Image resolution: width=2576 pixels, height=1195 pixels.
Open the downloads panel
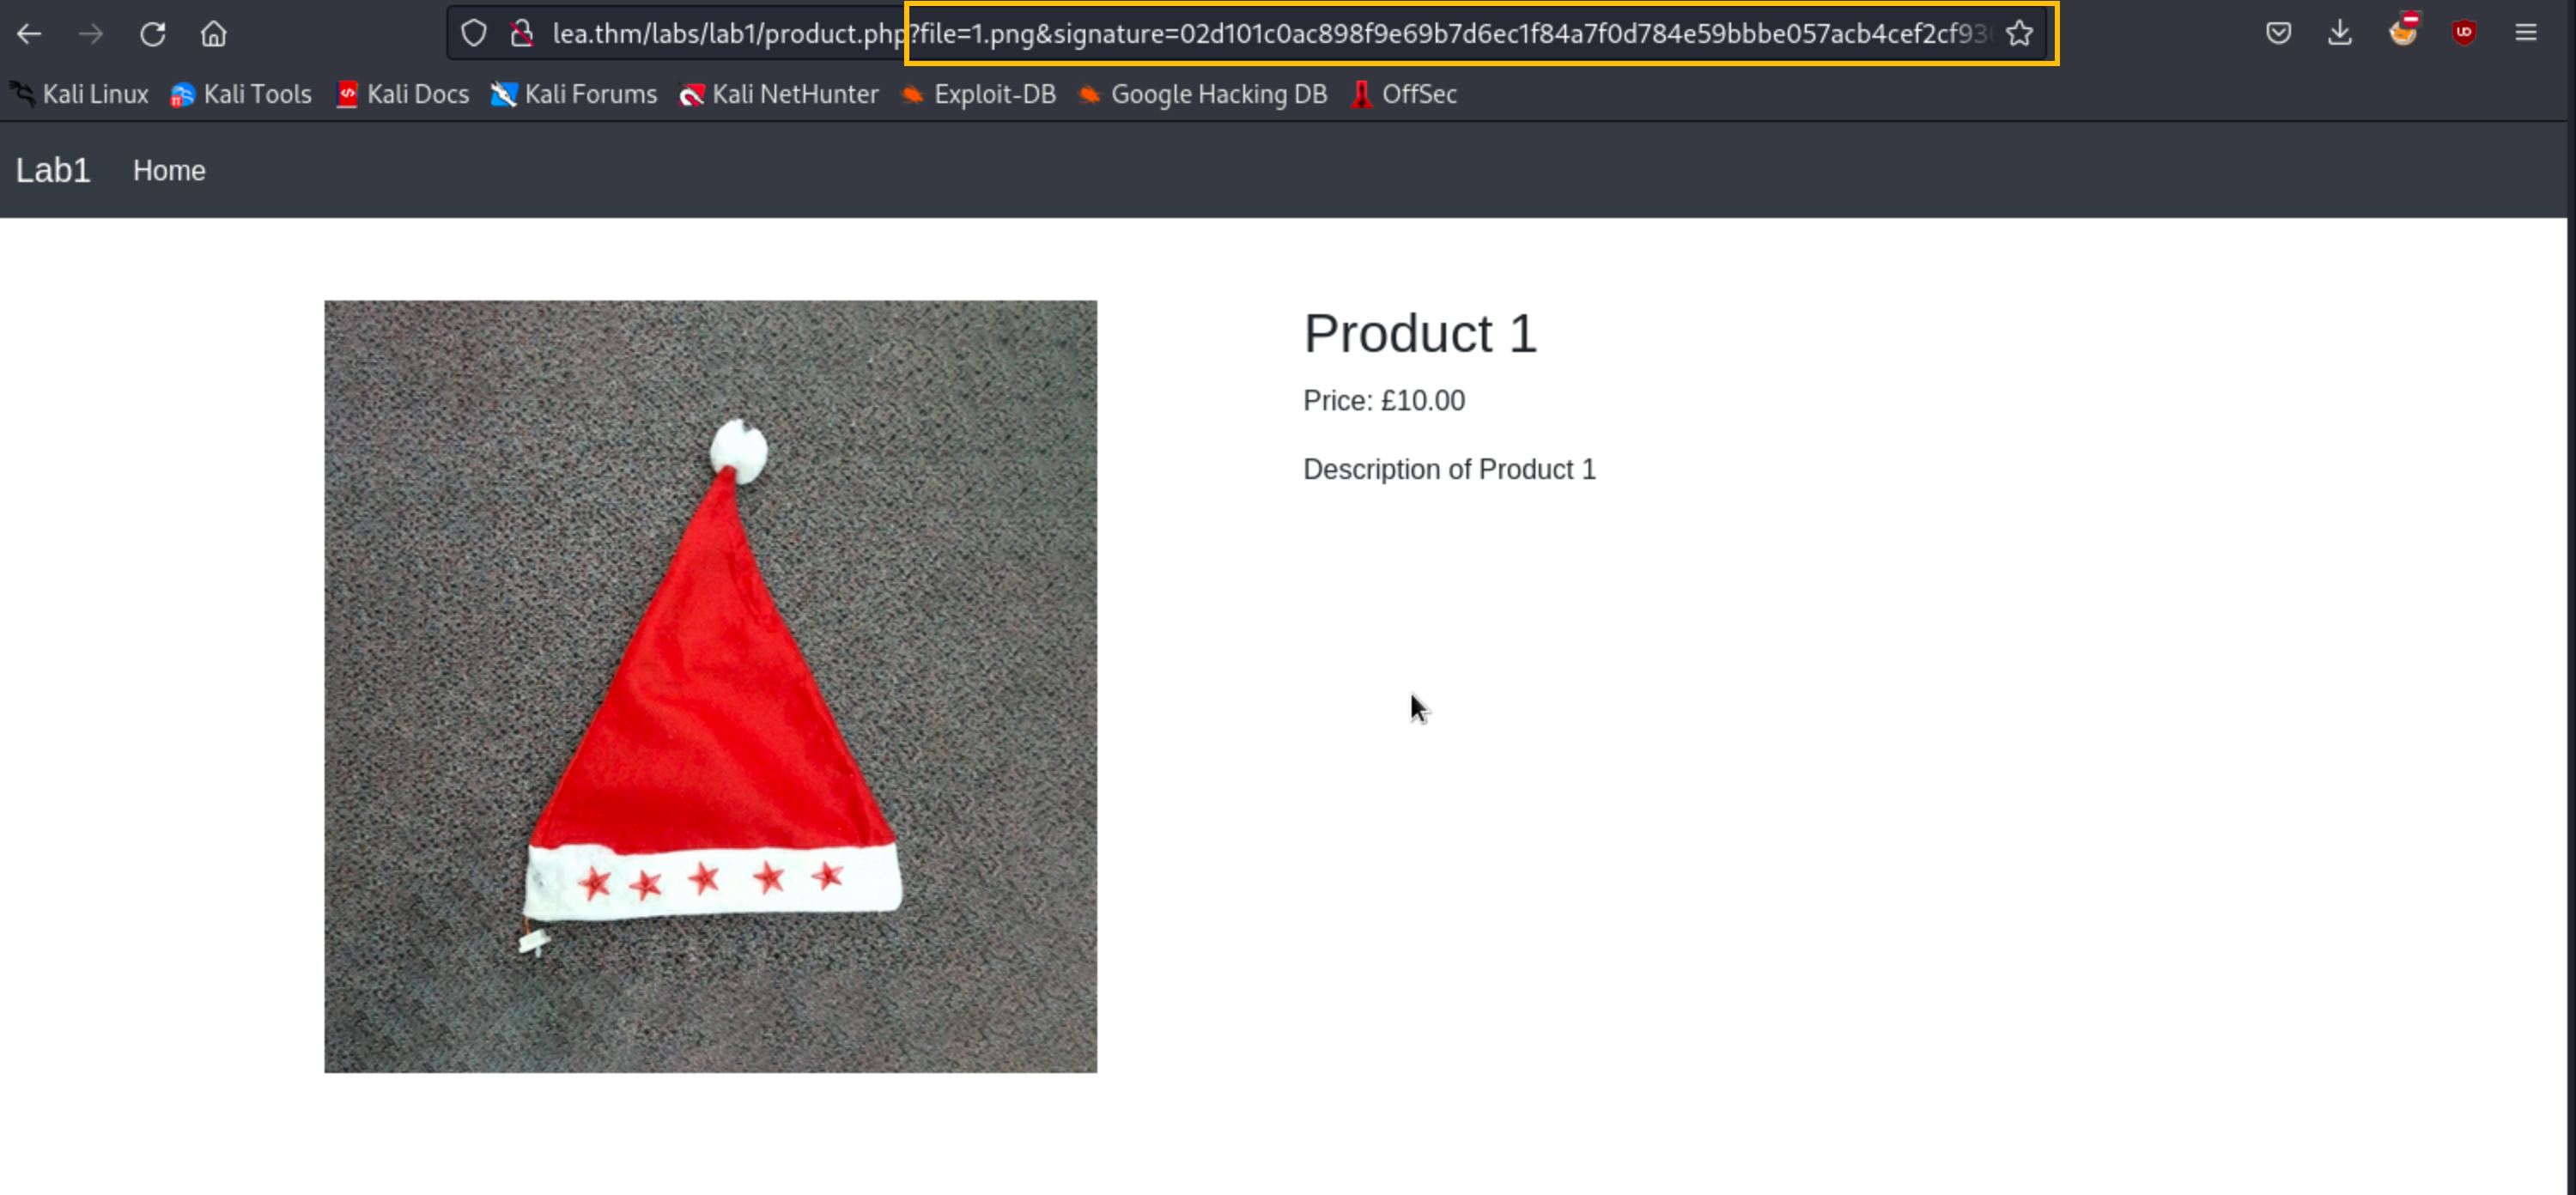[2339, 34]
